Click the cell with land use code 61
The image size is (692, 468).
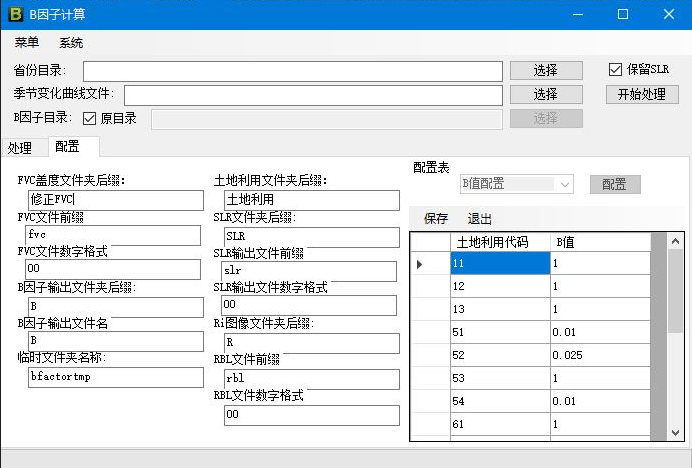500,424
